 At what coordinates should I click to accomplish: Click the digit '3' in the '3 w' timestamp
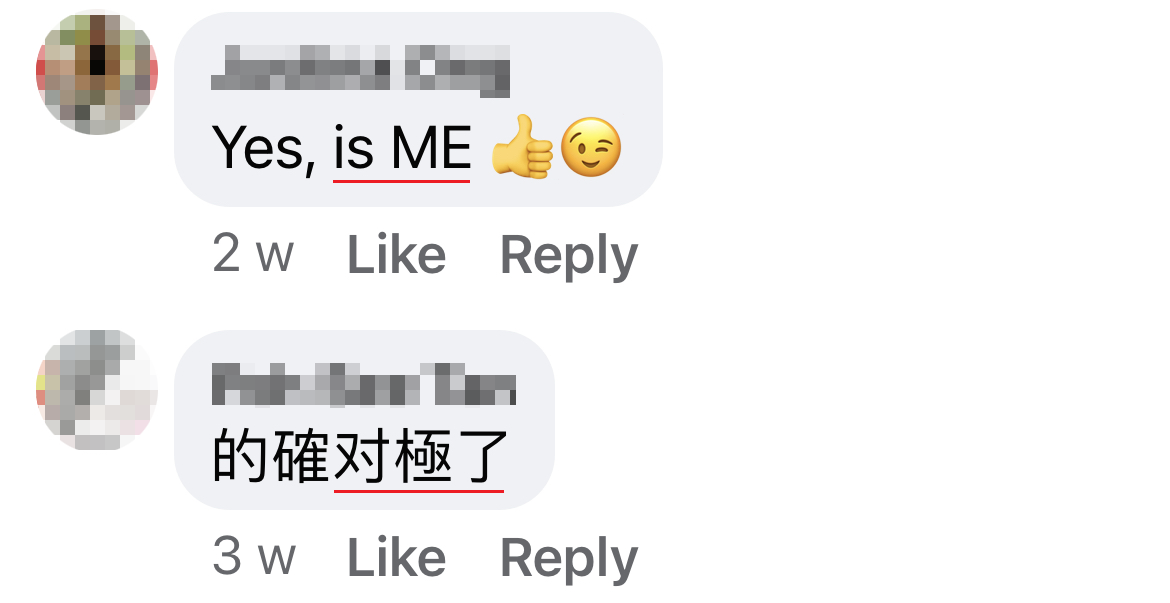tap(227, 556)
